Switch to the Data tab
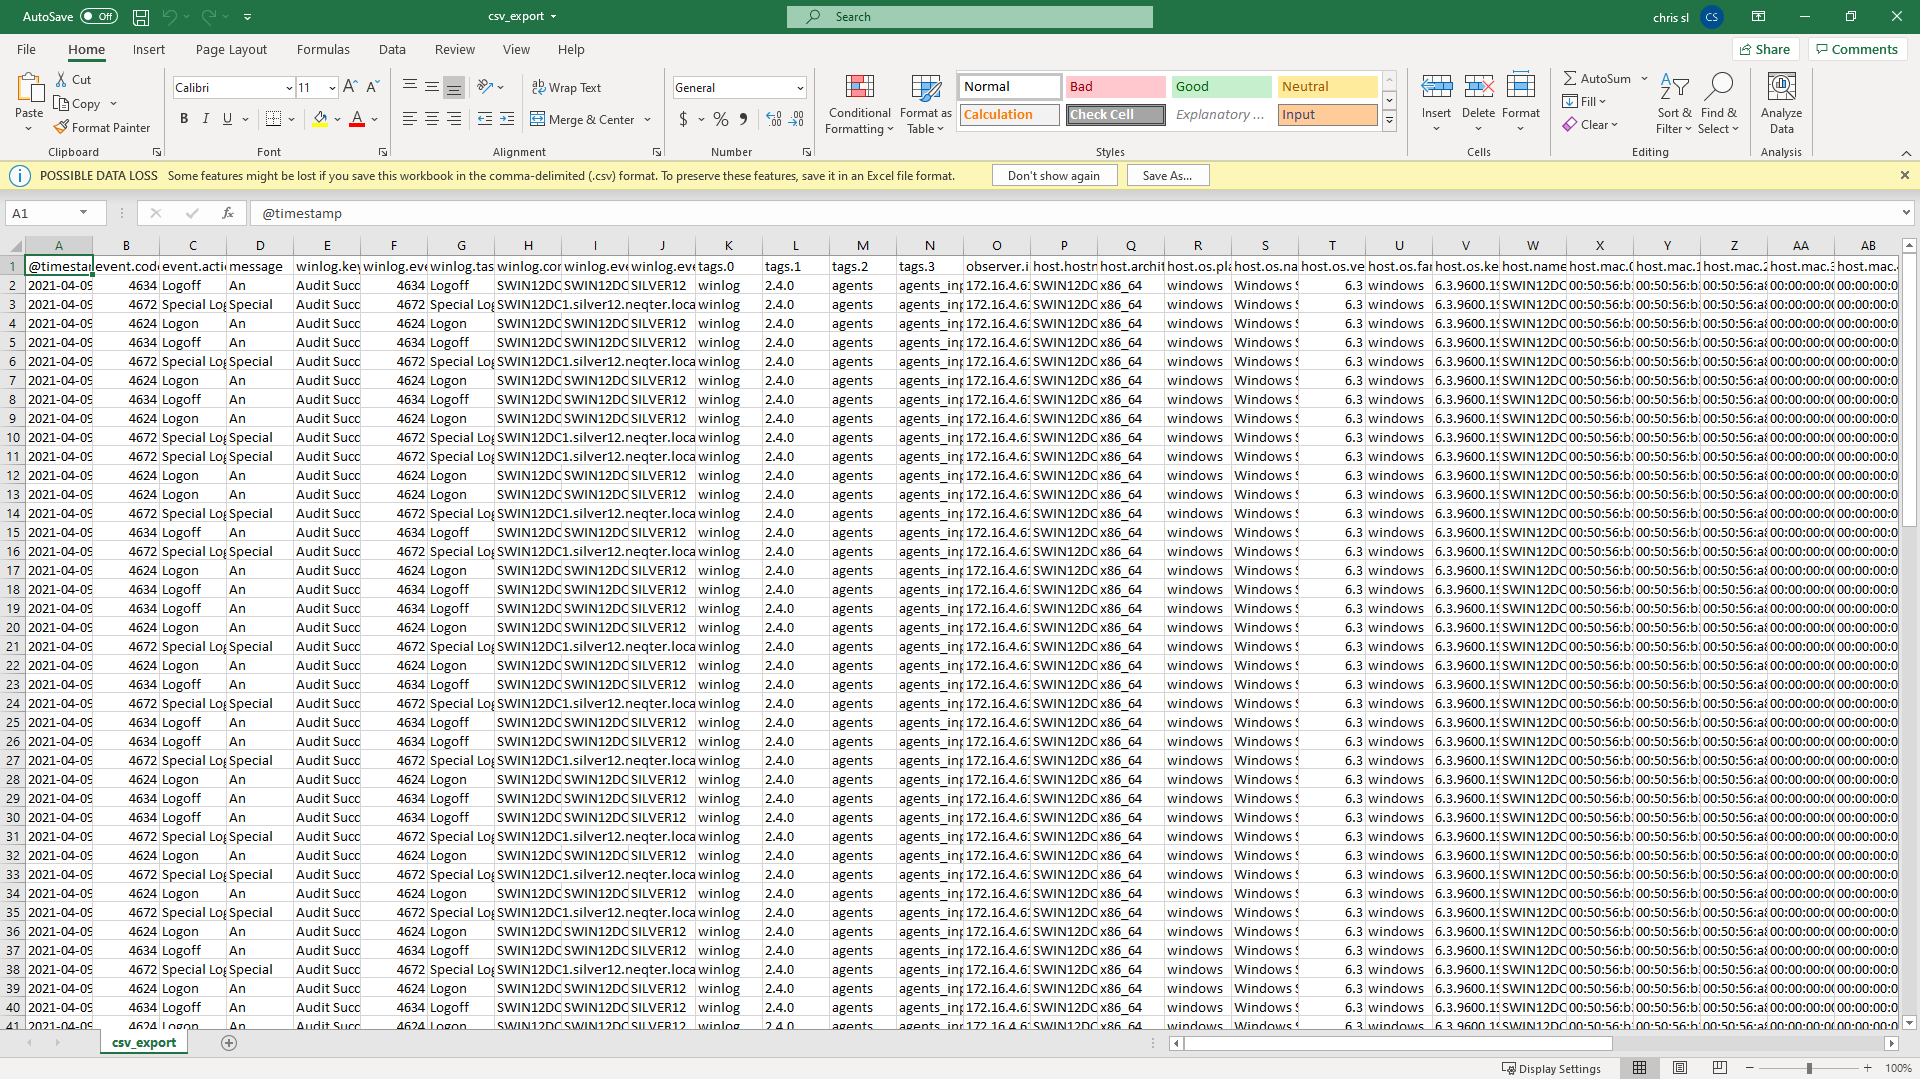1920x1080 pixels. [x=392, y=49]
